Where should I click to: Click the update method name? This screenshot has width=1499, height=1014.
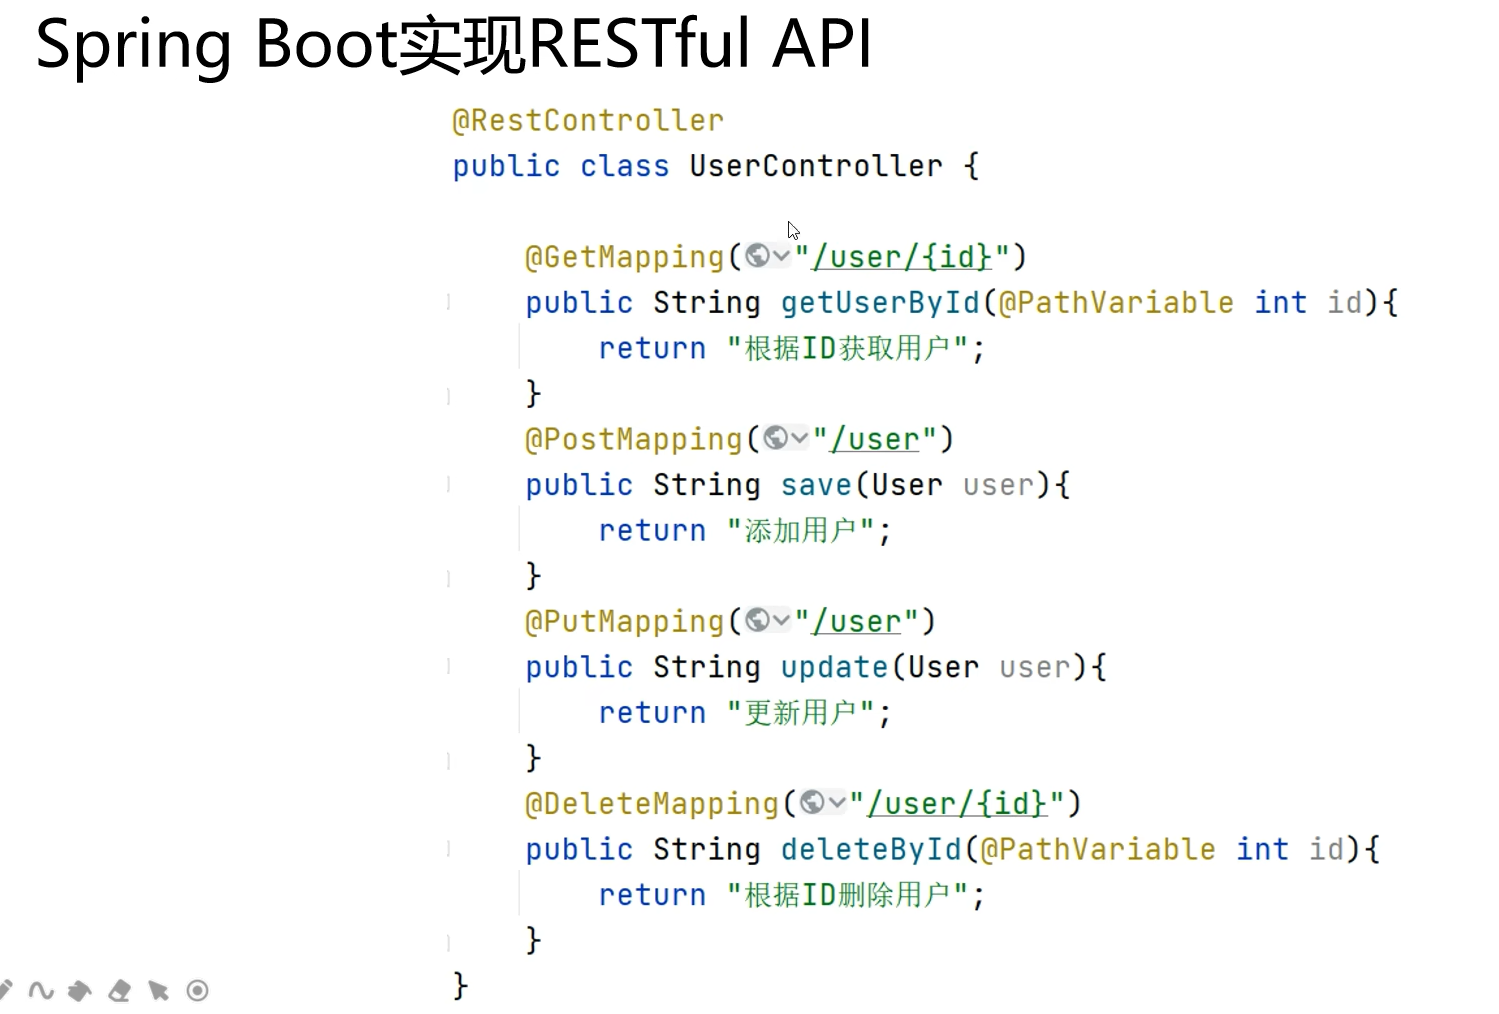tap(834, 667)
